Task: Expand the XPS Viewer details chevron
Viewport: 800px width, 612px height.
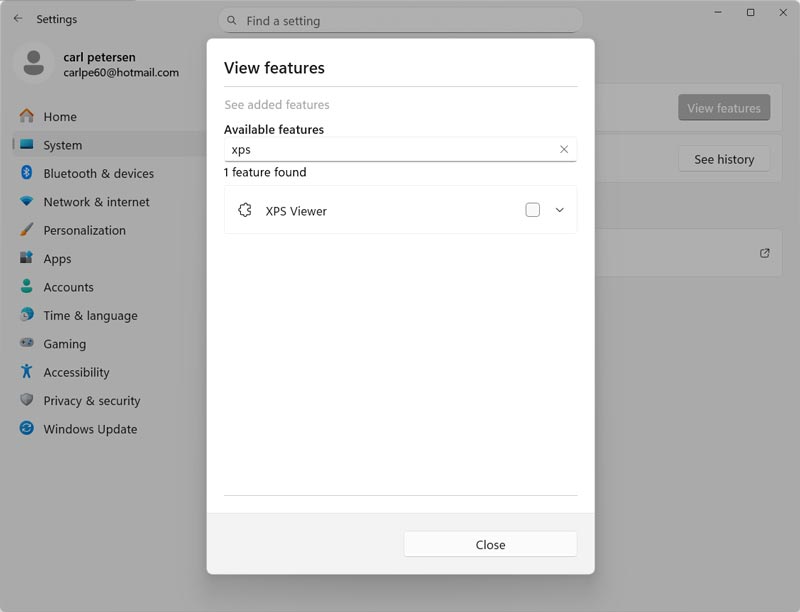Action: (560, 210)
